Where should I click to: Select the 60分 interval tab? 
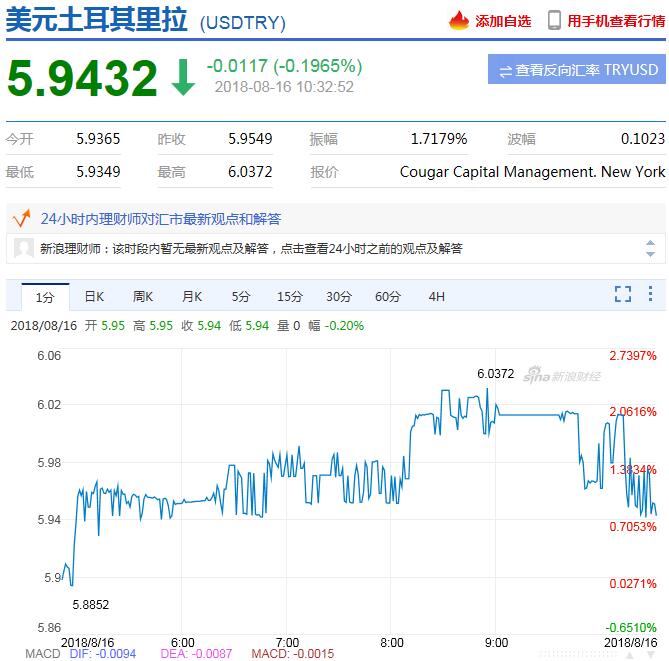388,296
